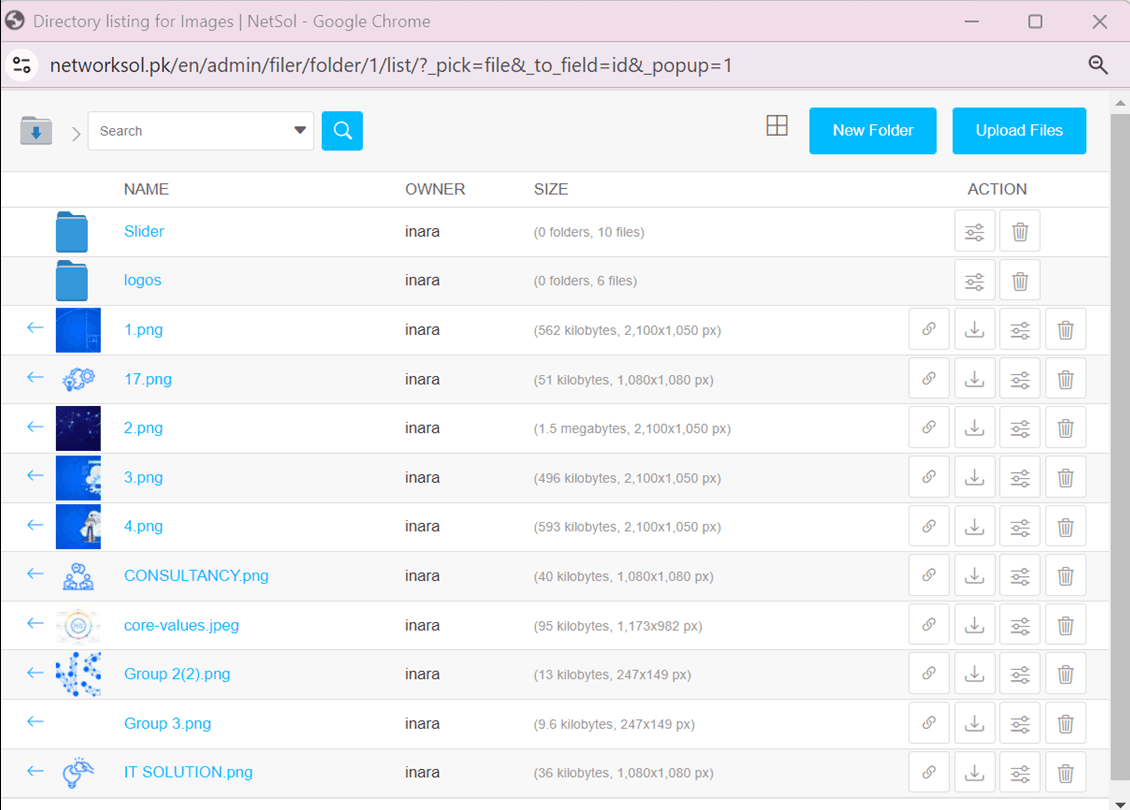Choose Group 3.png via select arrow
The width and height of the screenshot is (1130, 810).
(35, 721)
